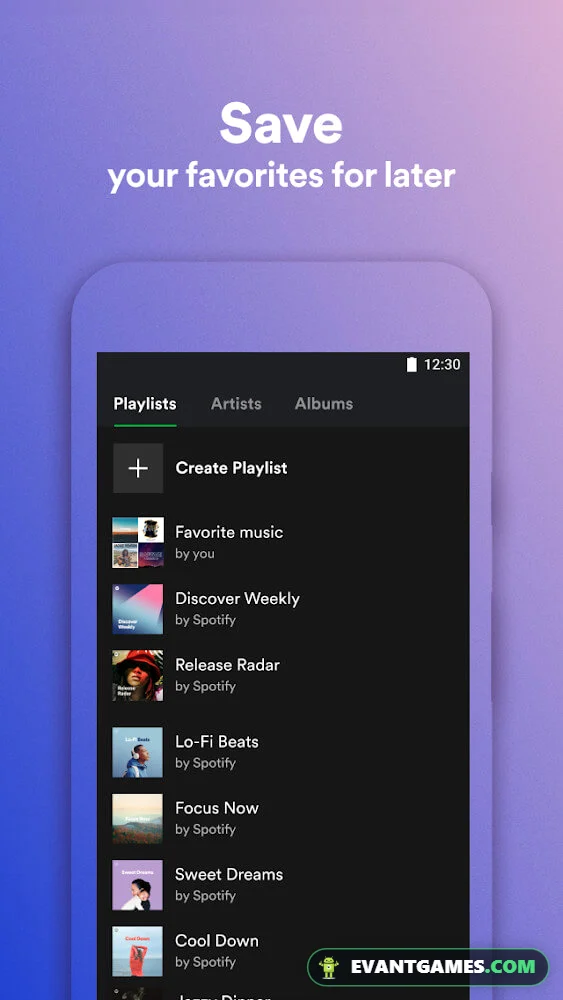Click the plus icon to create playlist
The image size is (563, 1000).
coord(138,468)
